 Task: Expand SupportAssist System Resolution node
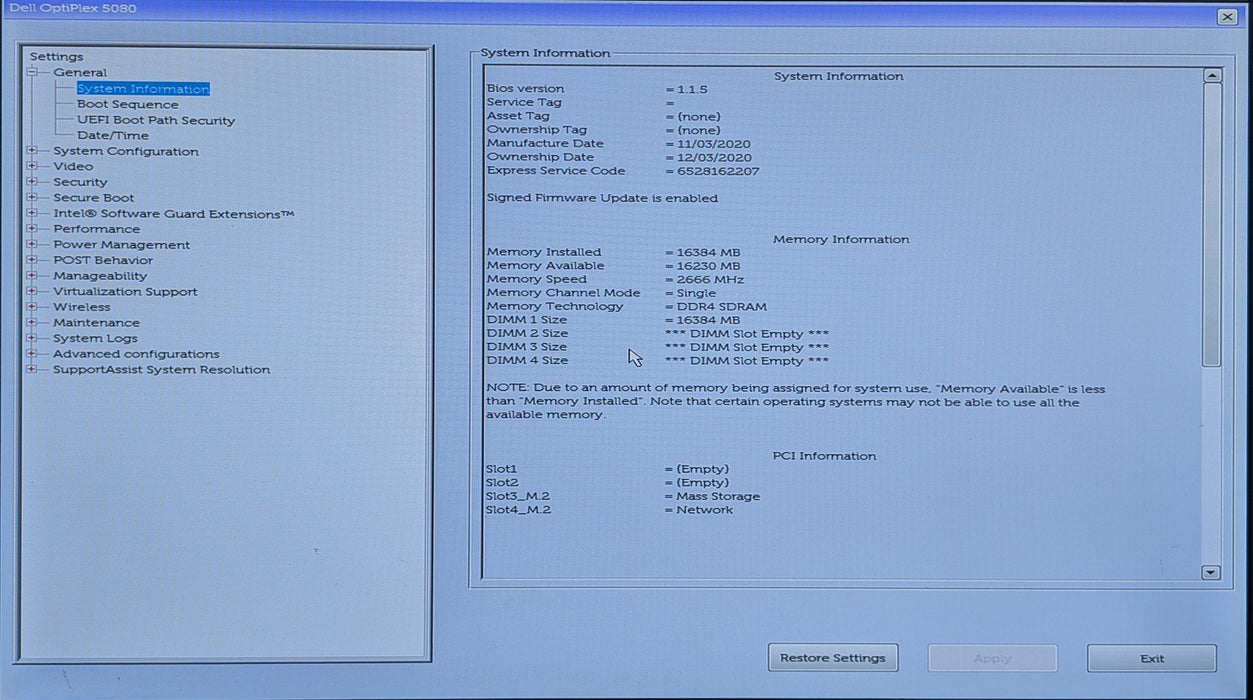click(x=32, y=369)
